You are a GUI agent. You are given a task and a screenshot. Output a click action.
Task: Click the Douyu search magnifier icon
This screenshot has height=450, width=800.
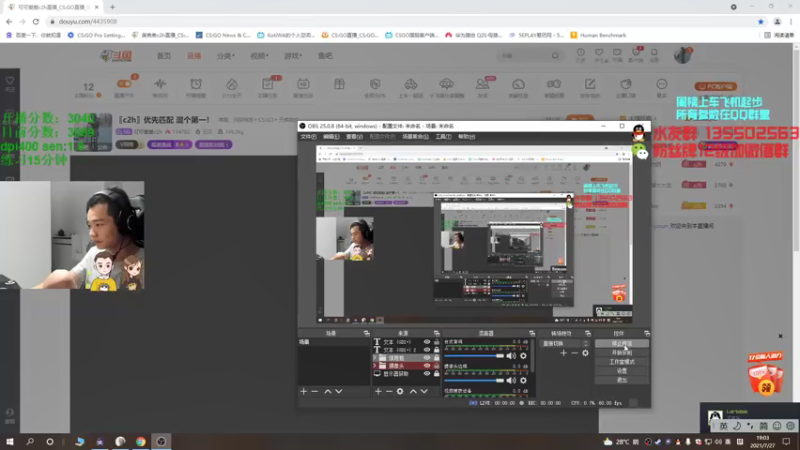tap(555, 56)
